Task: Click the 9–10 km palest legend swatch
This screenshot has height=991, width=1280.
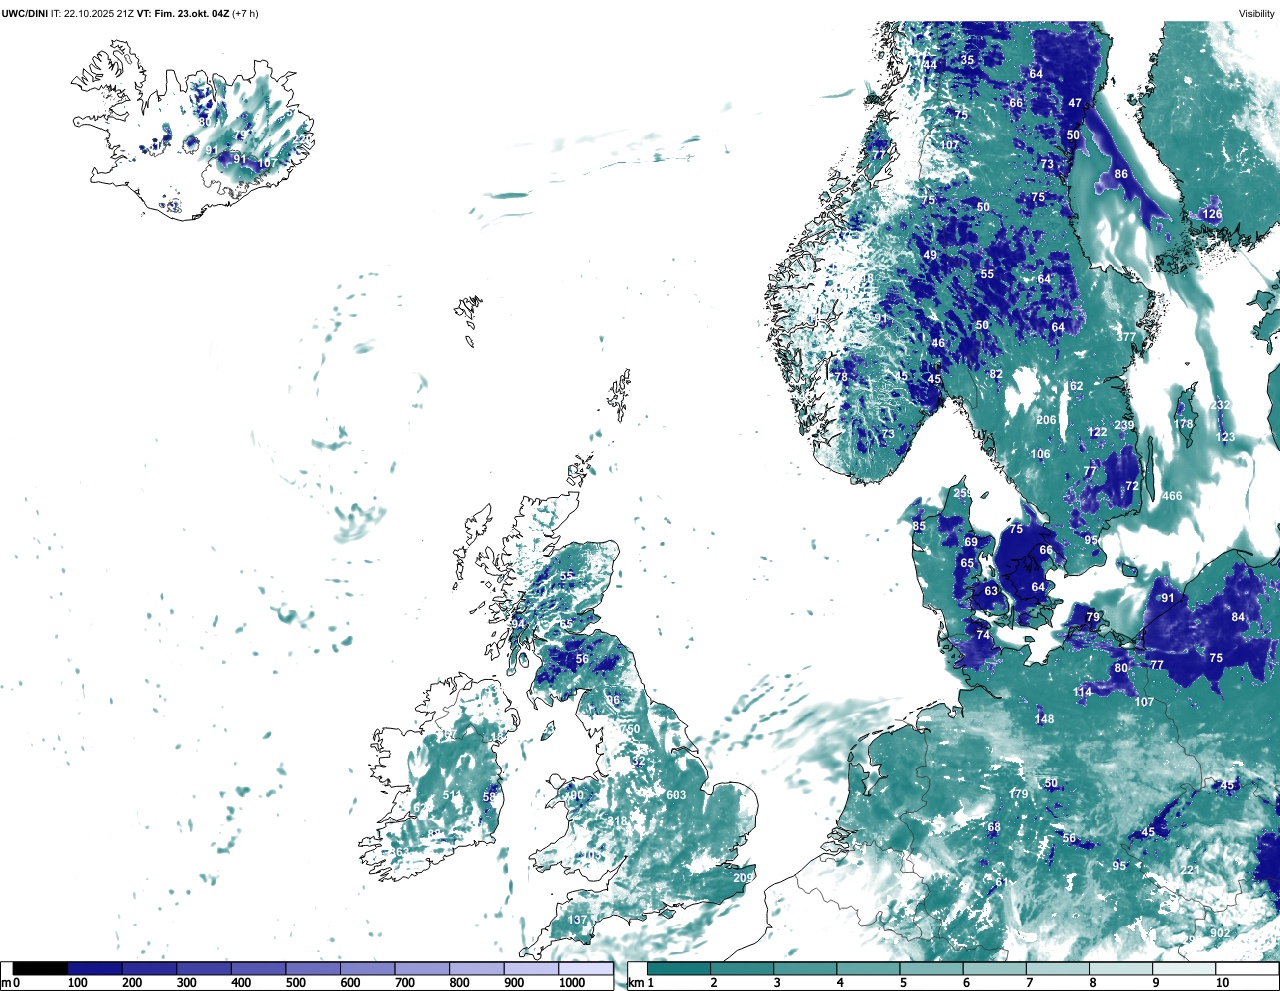Action: pyautogui.click(x=1186, y=968)
